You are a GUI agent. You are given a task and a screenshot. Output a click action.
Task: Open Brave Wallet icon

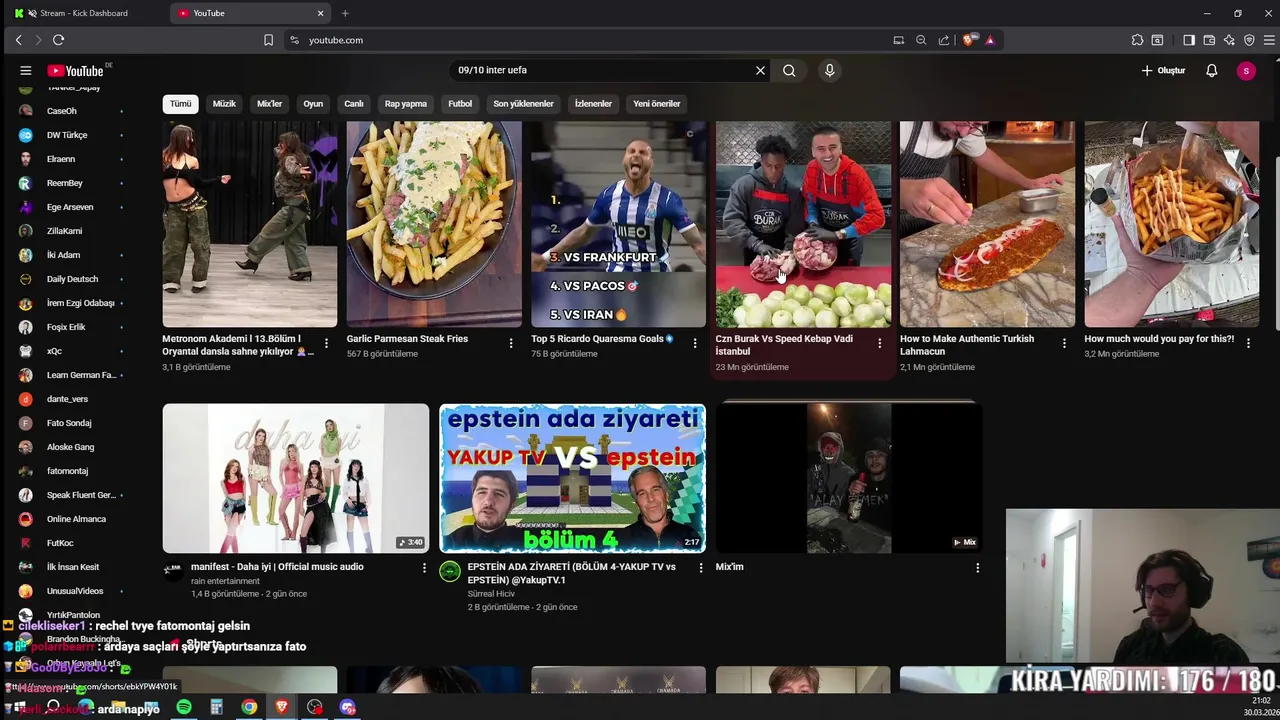click(1209, 40)
